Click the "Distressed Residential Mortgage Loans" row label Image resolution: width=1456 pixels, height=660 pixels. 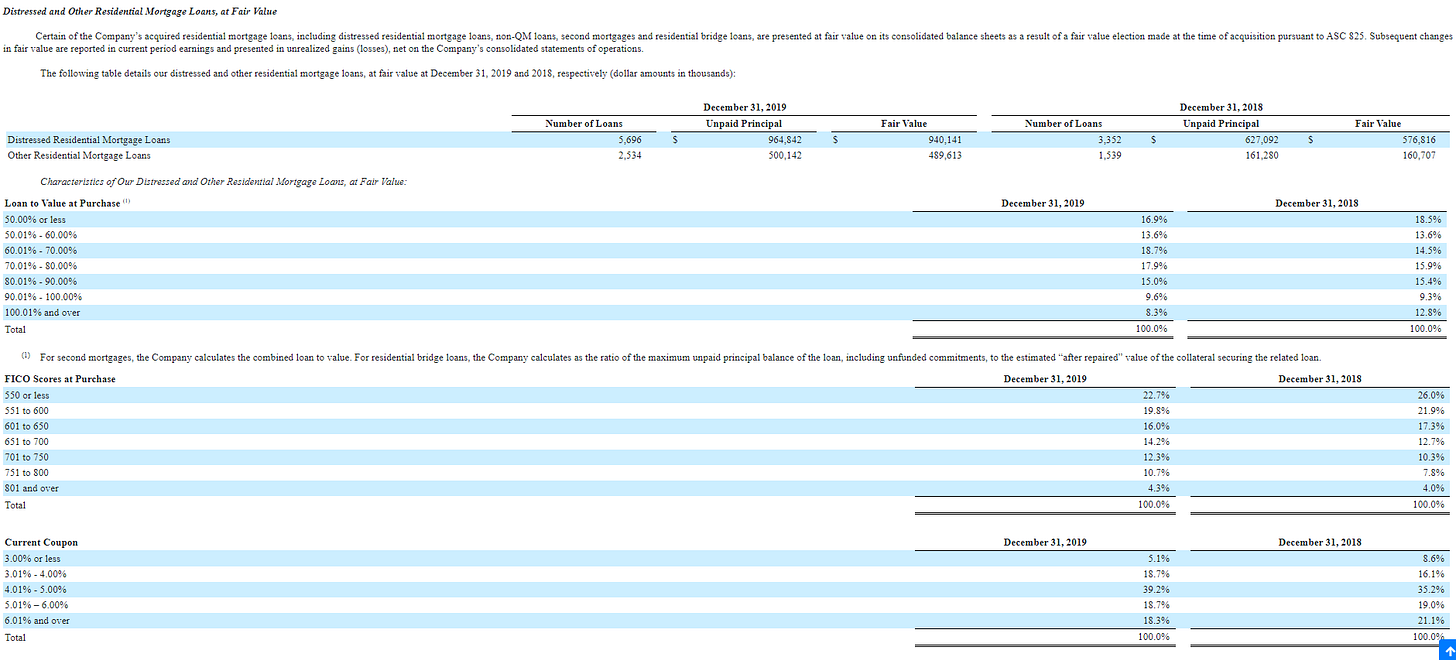click(88, 140)
